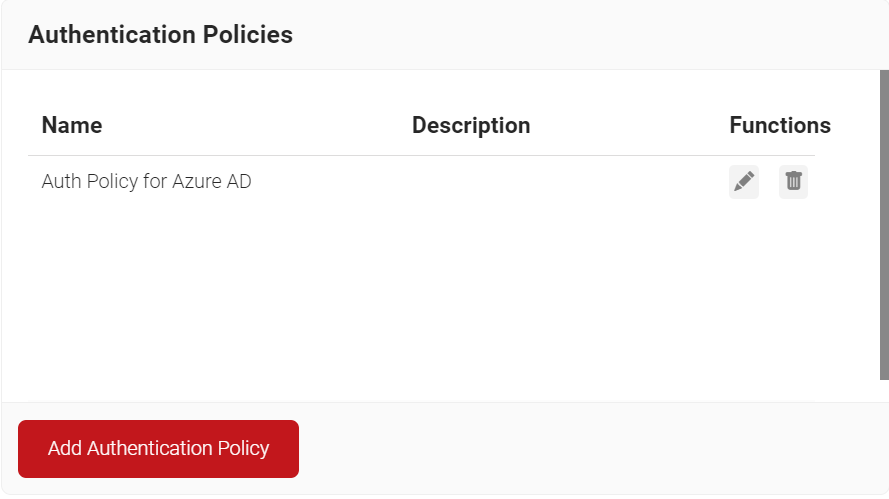Remove the Azure AD policy using the bin icon
Screen dimensions: 889x499
[x=793, y=182]
